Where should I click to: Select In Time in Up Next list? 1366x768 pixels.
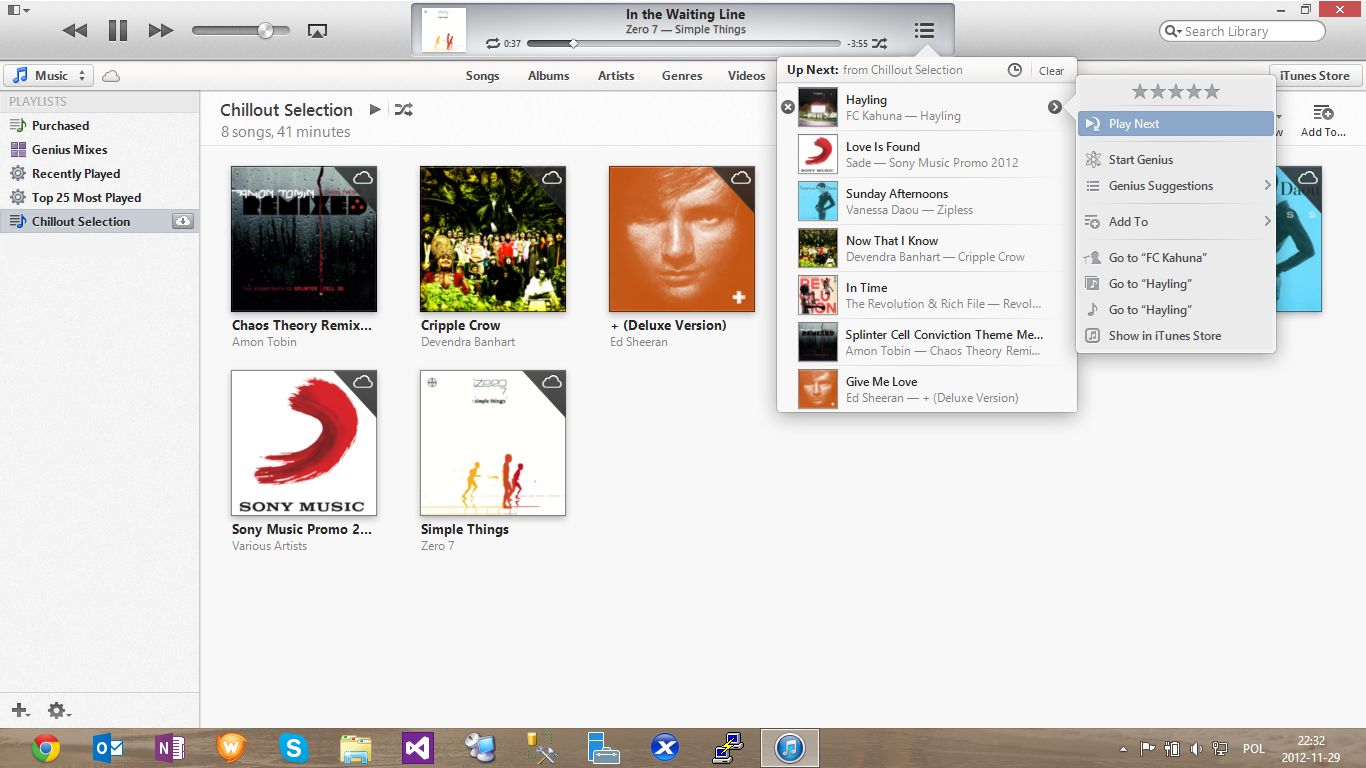[x=927, y=295]
